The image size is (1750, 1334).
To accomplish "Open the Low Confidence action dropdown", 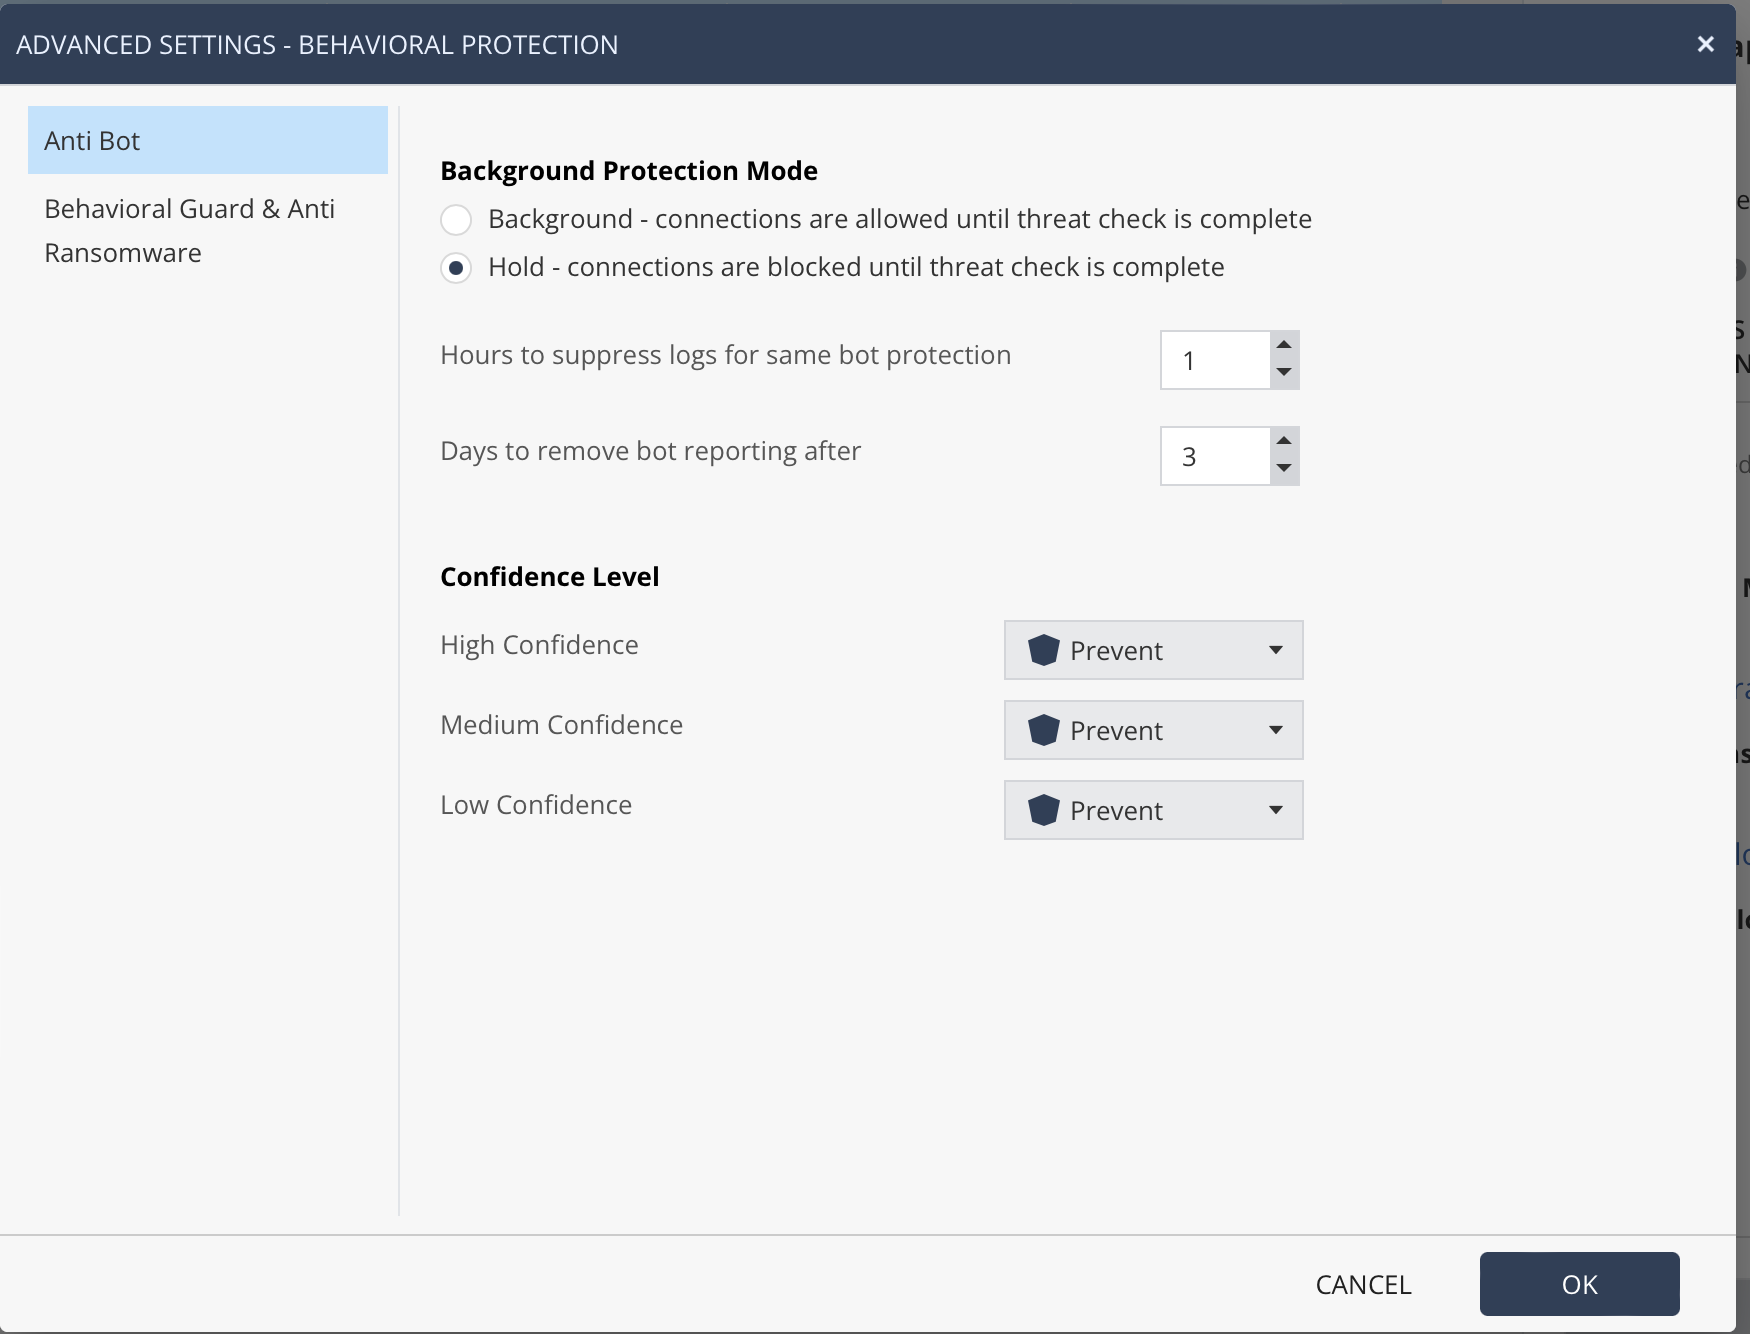I will pyautogui.click(x=1153, y=810).
